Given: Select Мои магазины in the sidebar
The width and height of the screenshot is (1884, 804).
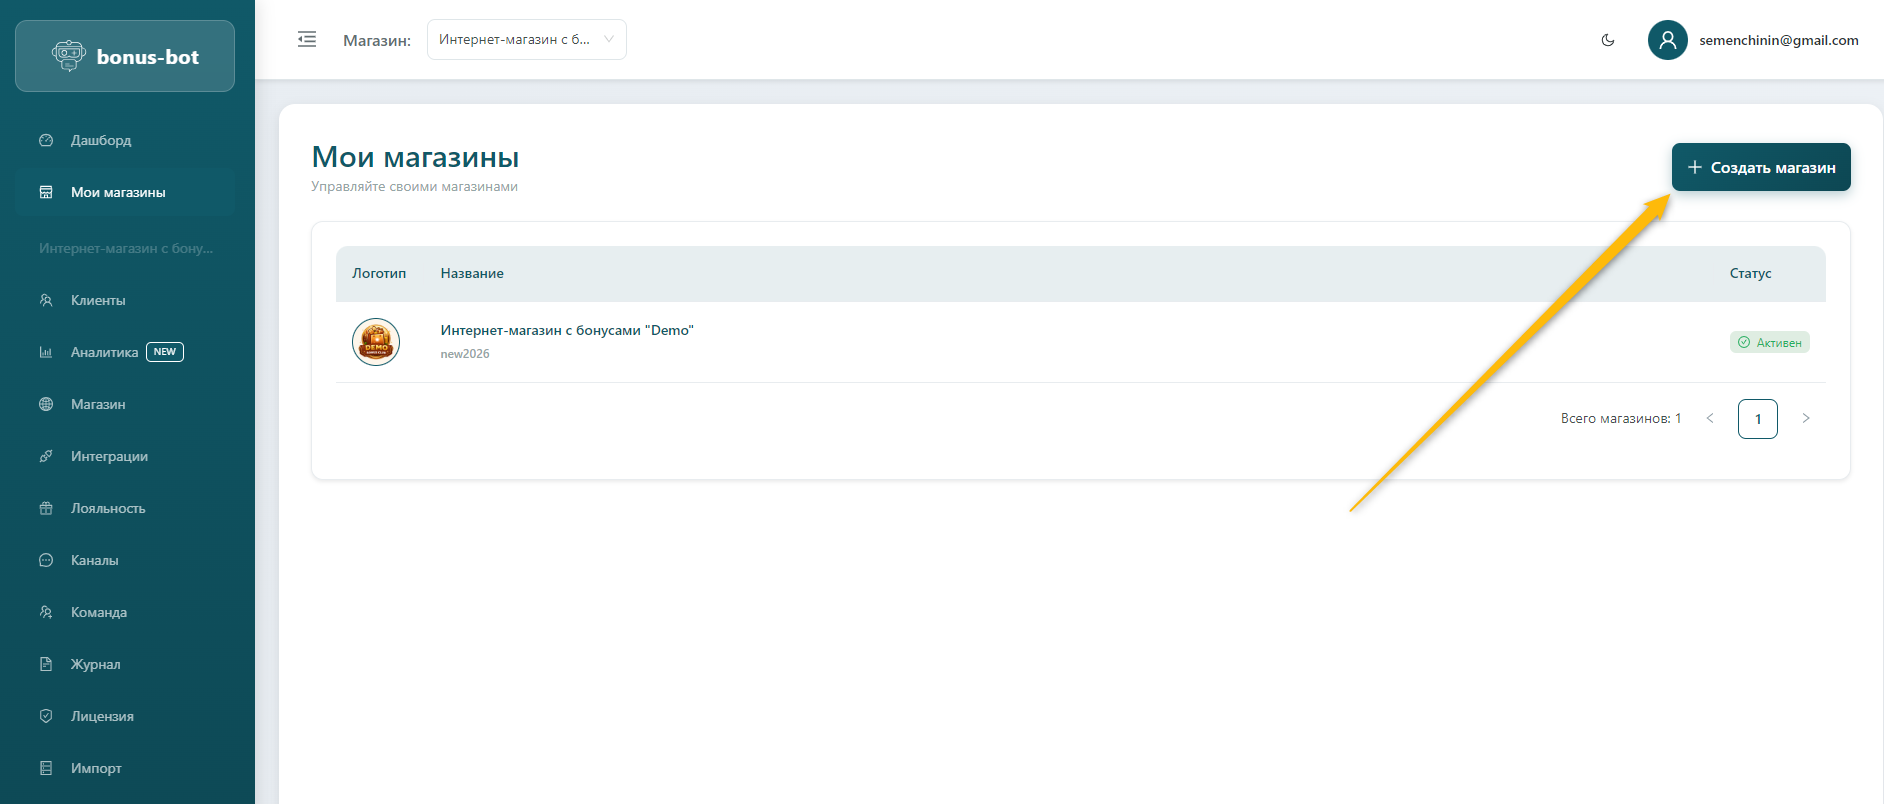Looking at the screenshot, I should 118,192.
